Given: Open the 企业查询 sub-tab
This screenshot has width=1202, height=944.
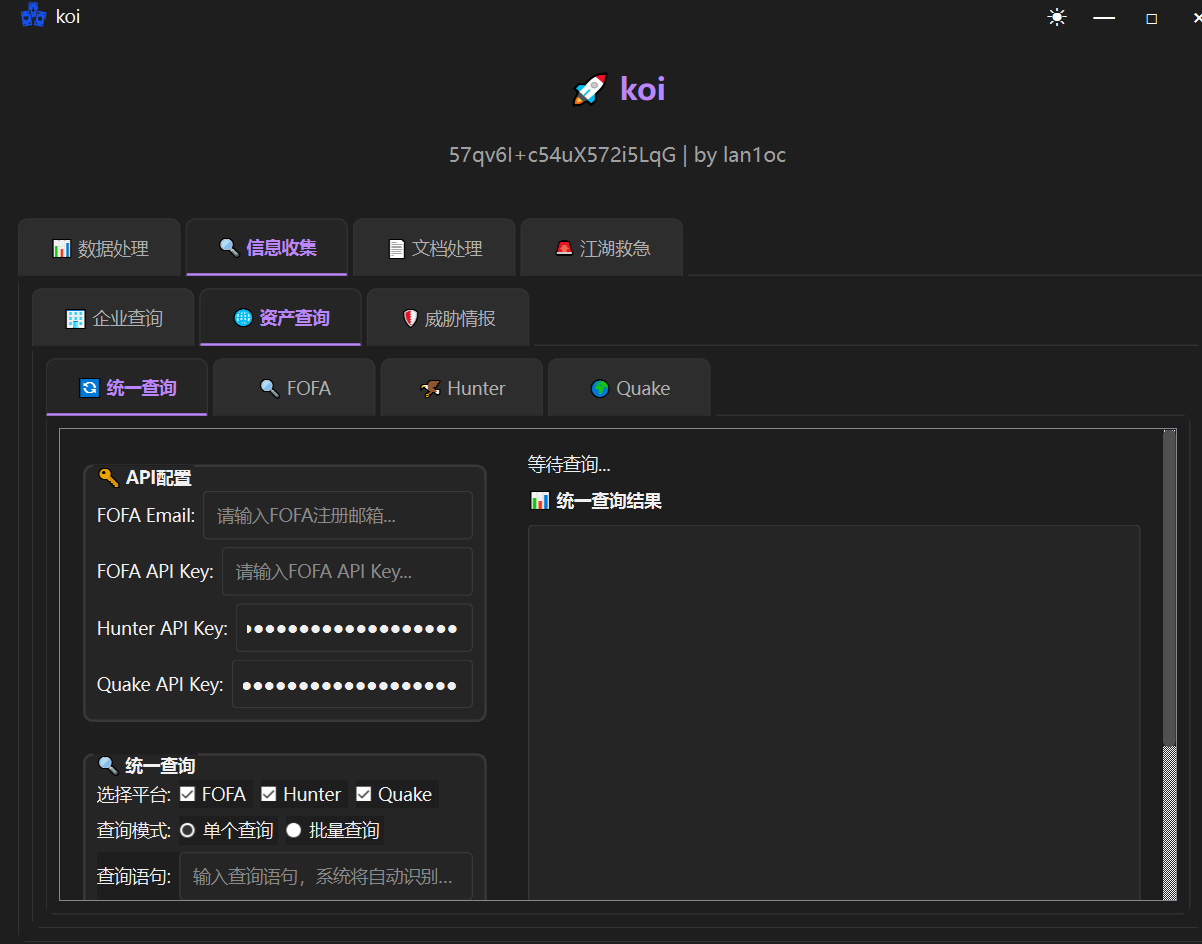Looking at the screenshot, I should tap(114, 319).
